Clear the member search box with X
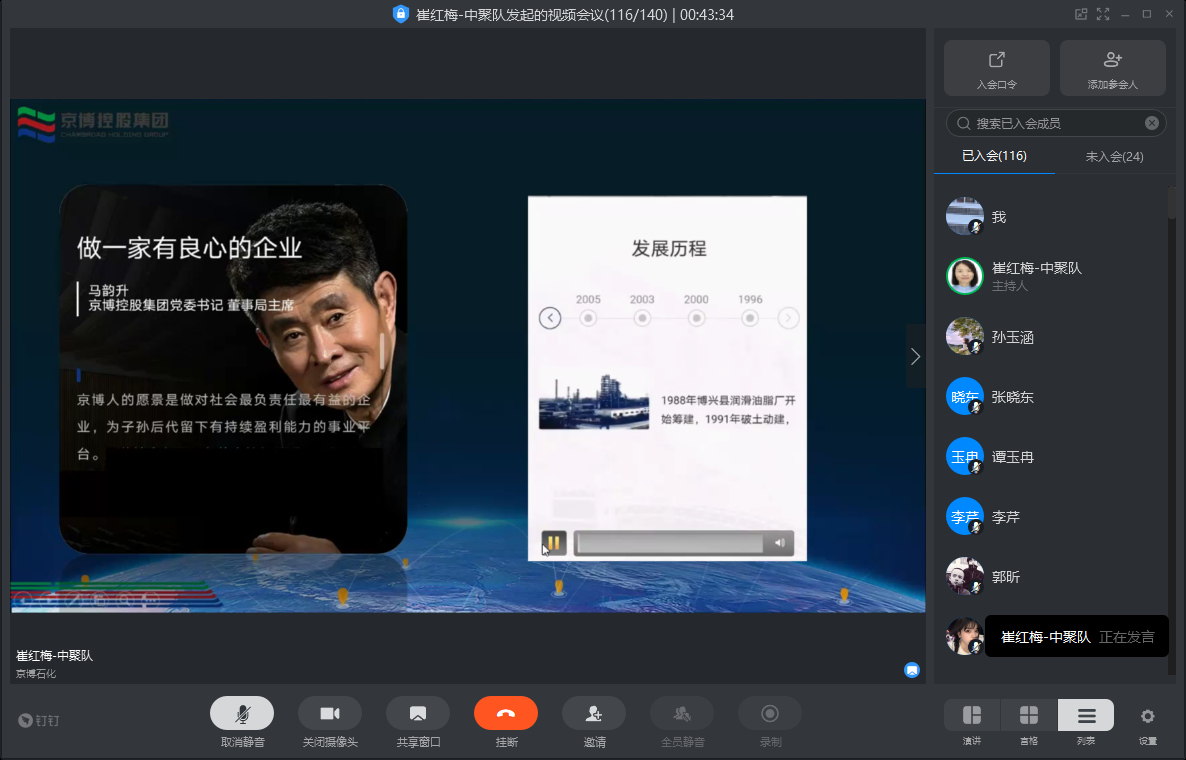Viewport: 1186px width, 760px height. (1152, 123)
